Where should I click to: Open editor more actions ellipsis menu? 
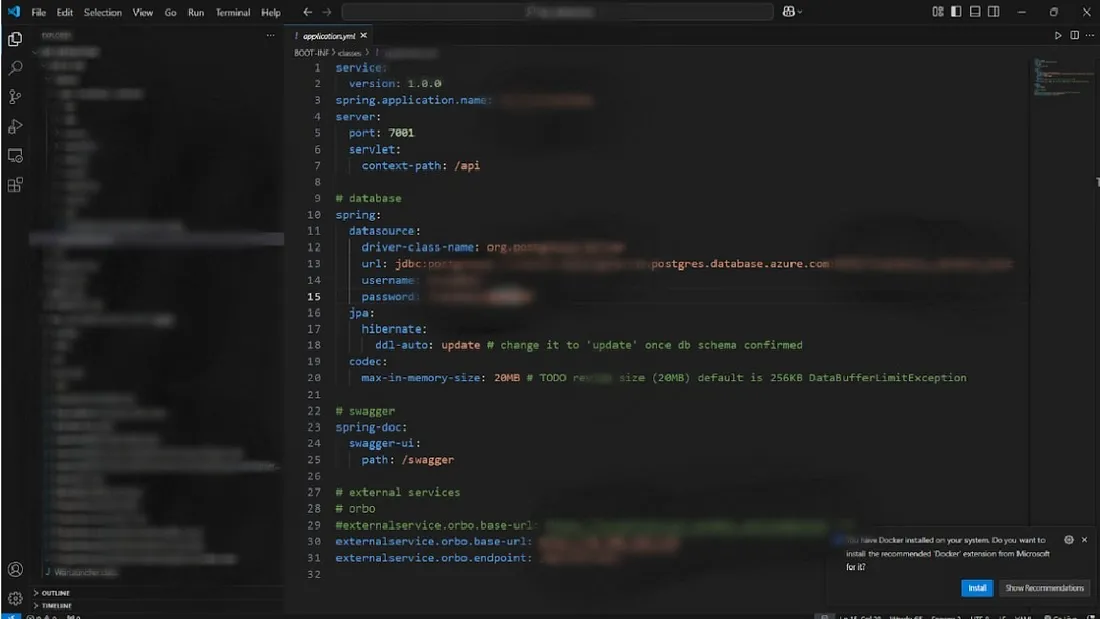pyautogui.click(x=1088, y=34)
